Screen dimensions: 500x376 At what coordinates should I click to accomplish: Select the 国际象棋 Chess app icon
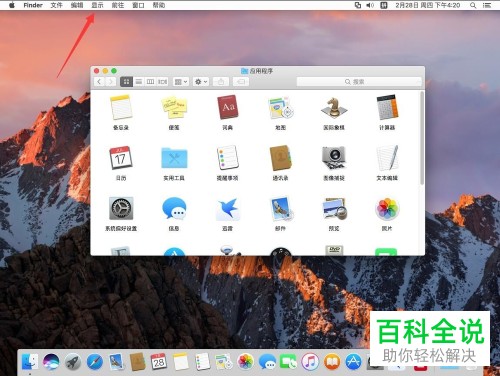(334, 107)
